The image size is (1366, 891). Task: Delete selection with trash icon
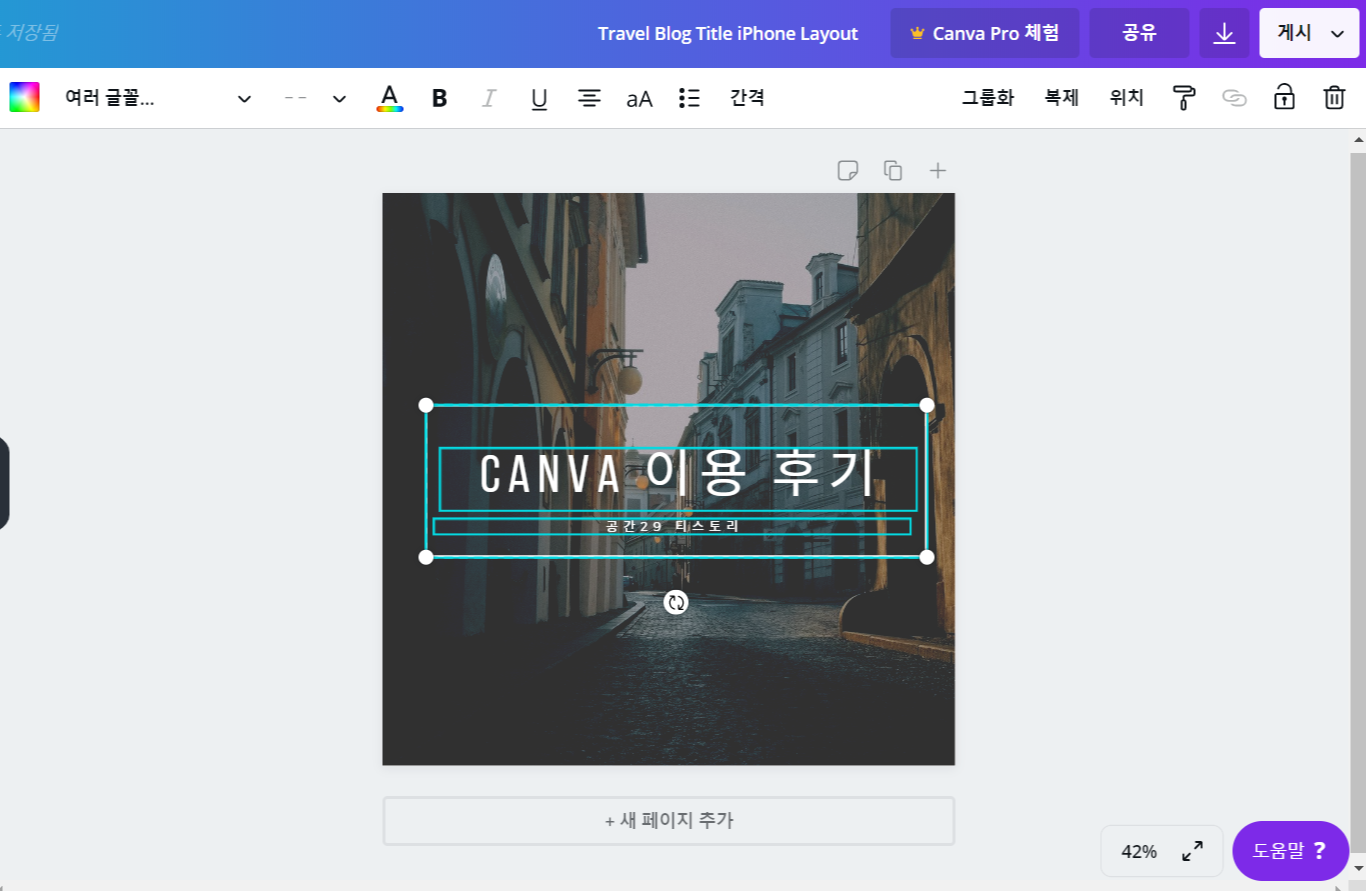(1334, 97)
